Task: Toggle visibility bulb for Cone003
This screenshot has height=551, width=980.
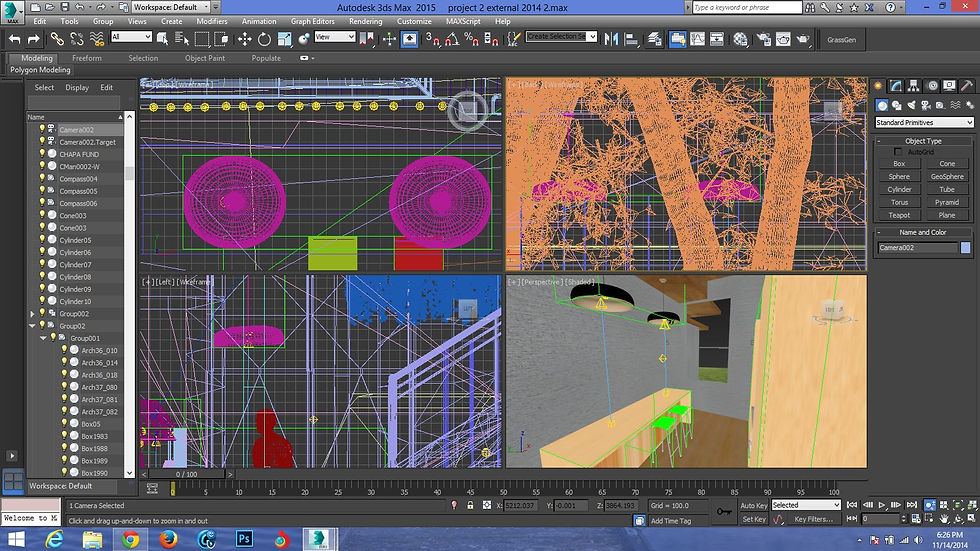Action: [x=41, y=216]
